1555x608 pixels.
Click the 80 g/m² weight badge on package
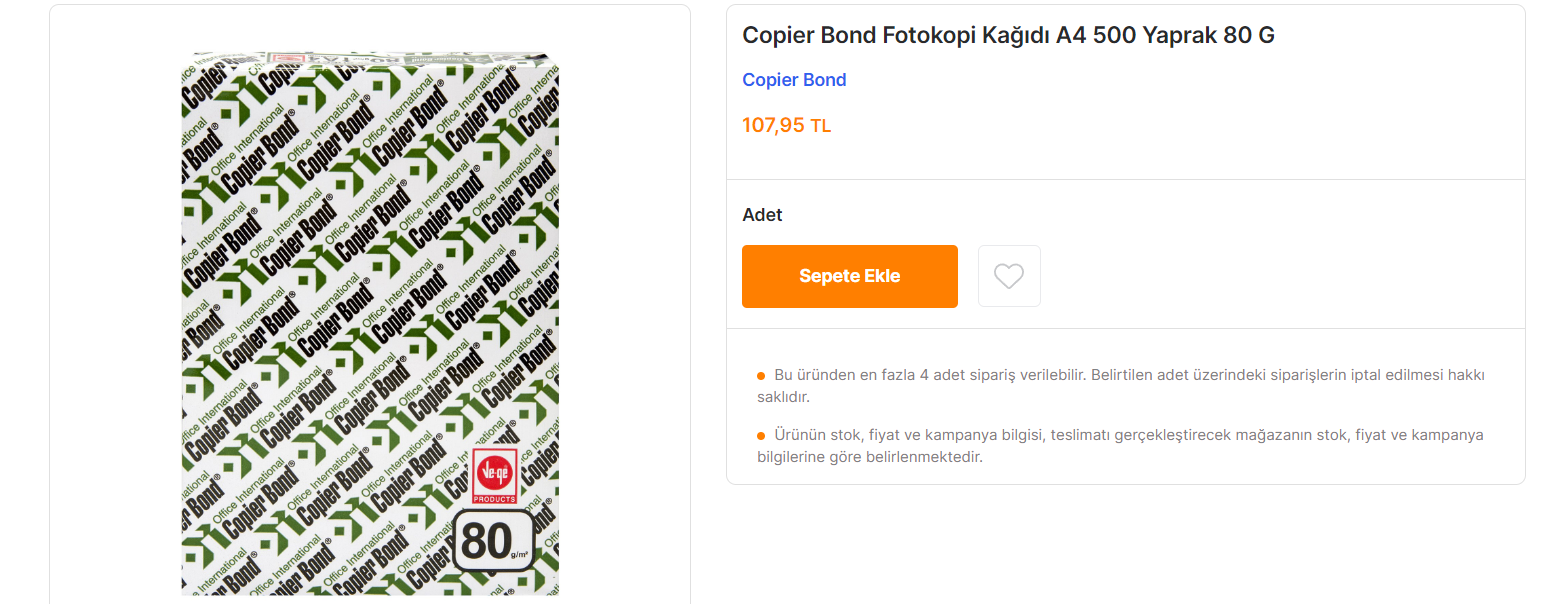(493, 540)
